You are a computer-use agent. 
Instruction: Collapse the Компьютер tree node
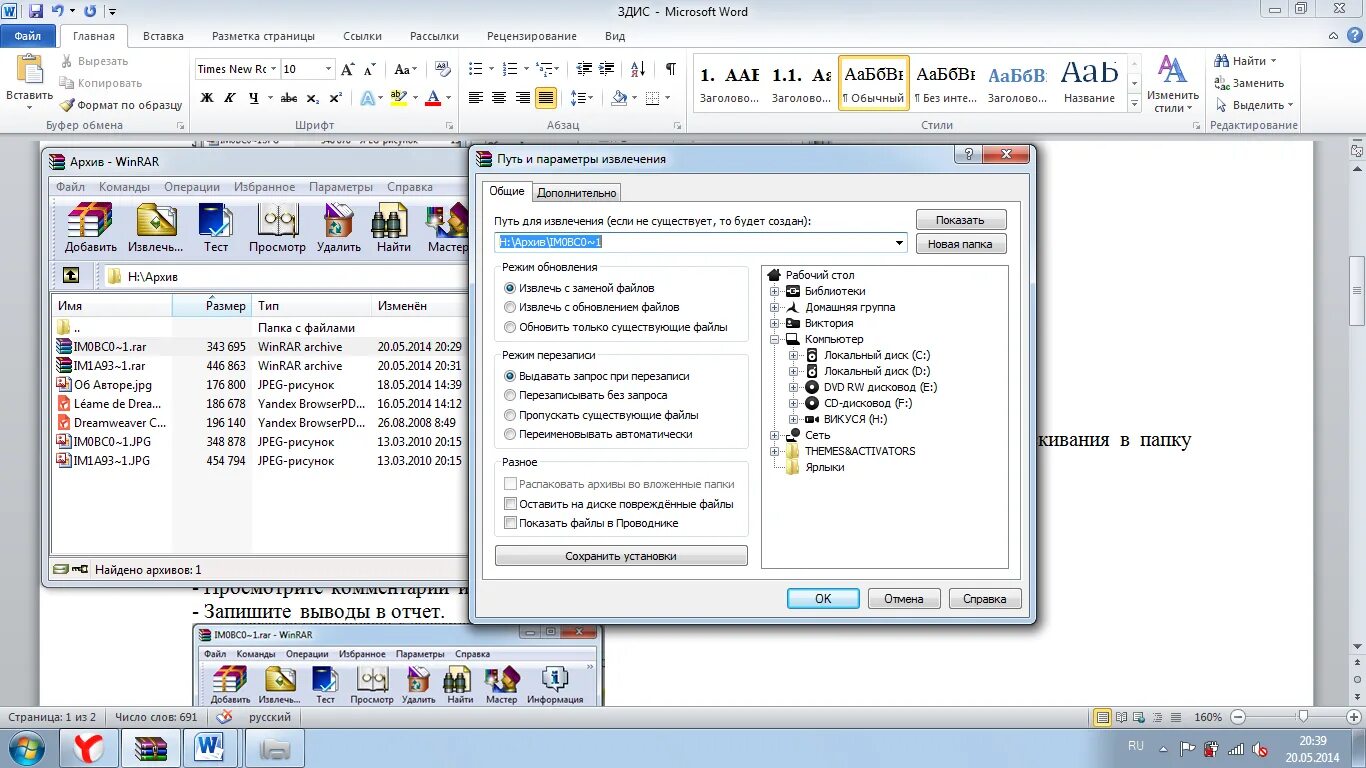[775, 339]
